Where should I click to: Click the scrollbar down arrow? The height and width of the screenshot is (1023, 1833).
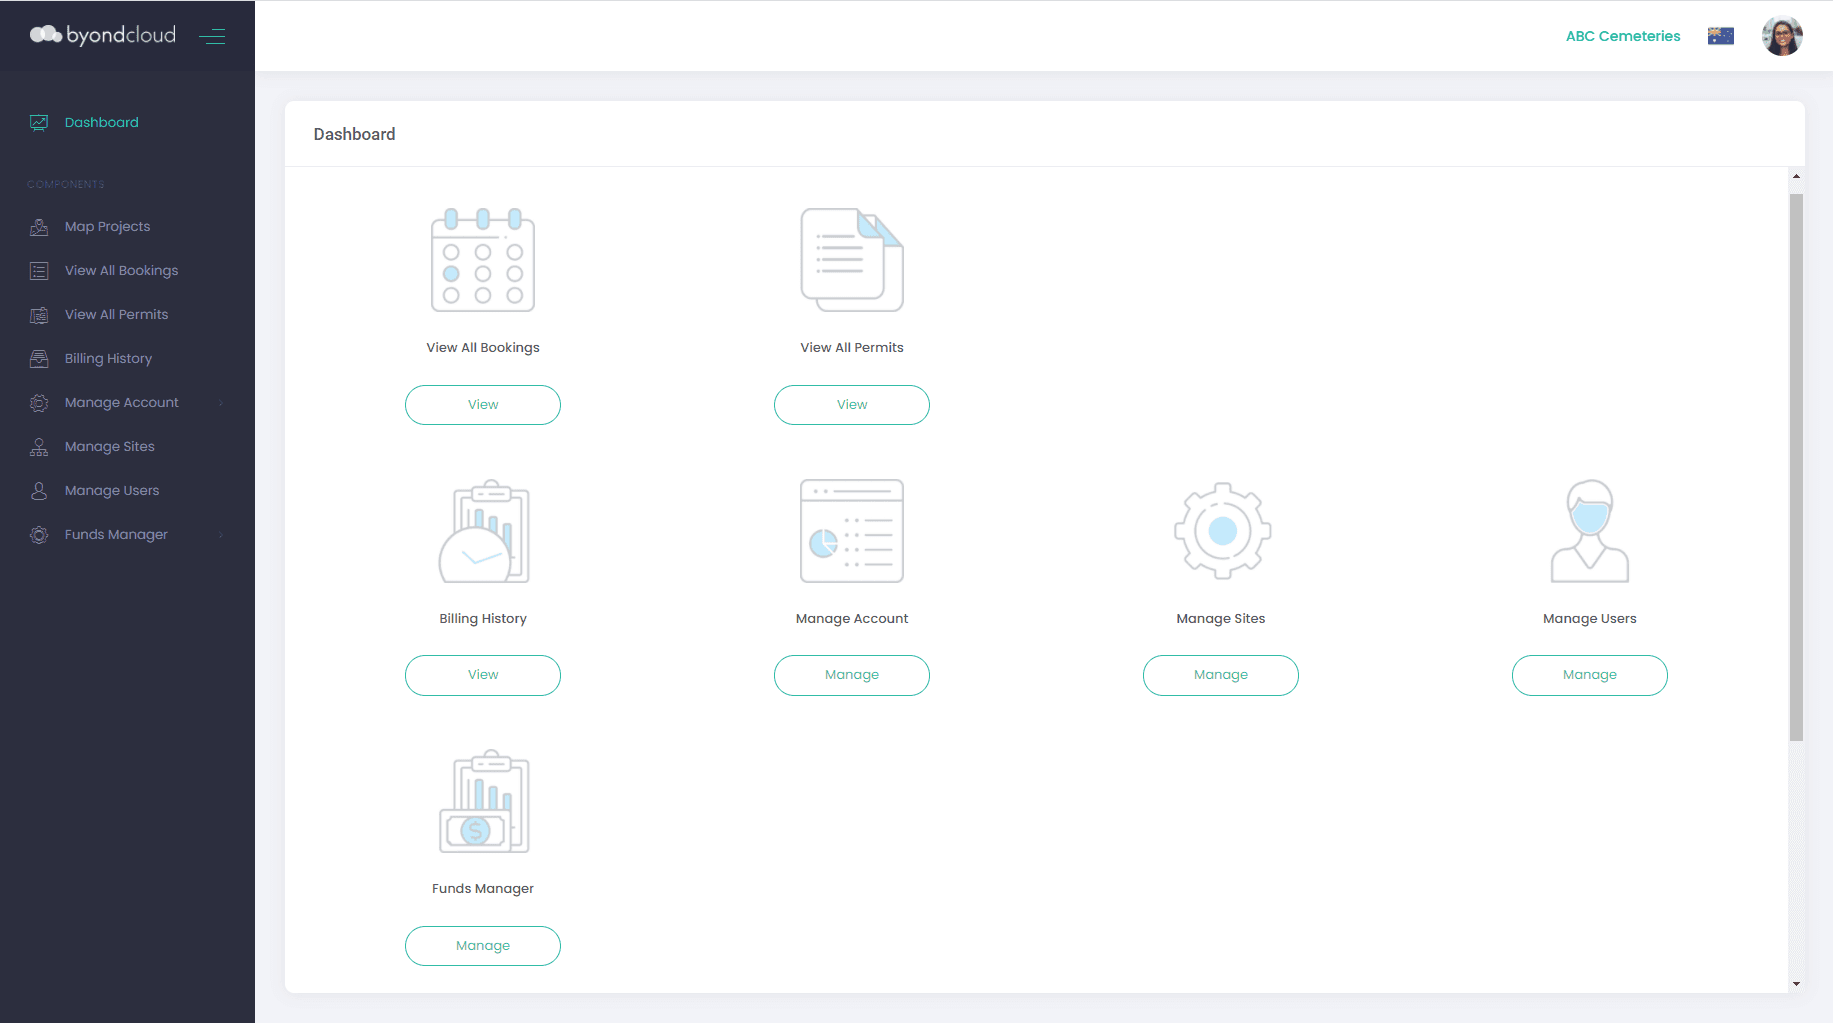tap(1796, 984)
